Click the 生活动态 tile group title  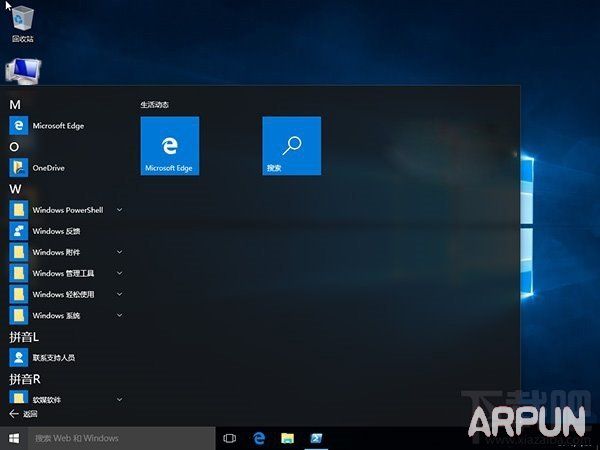tap(155, 104)
